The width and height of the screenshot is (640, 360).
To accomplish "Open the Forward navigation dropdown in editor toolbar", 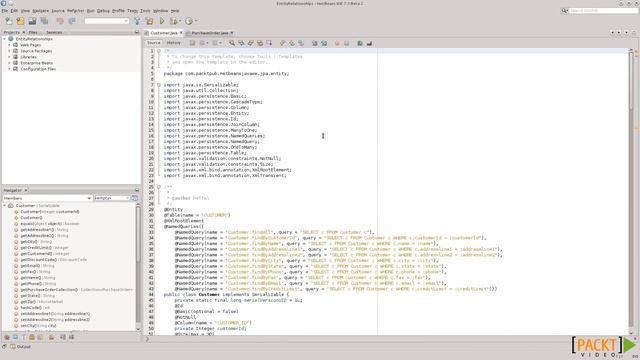I will [220, 43].
